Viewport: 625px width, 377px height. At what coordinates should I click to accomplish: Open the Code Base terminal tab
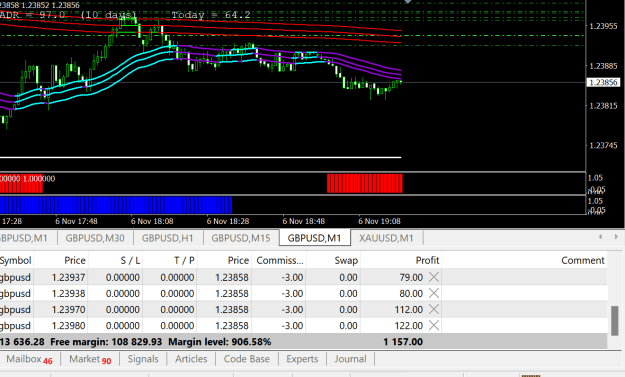point(247,359)
